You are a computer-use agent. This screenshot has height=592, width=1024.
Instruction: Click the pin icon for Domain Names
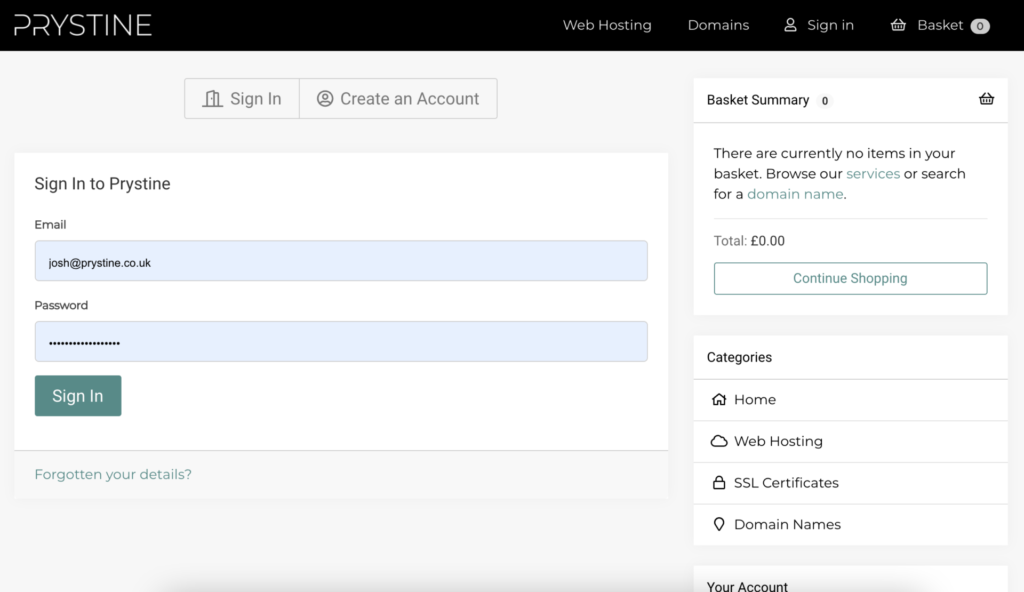coord(718,524)
